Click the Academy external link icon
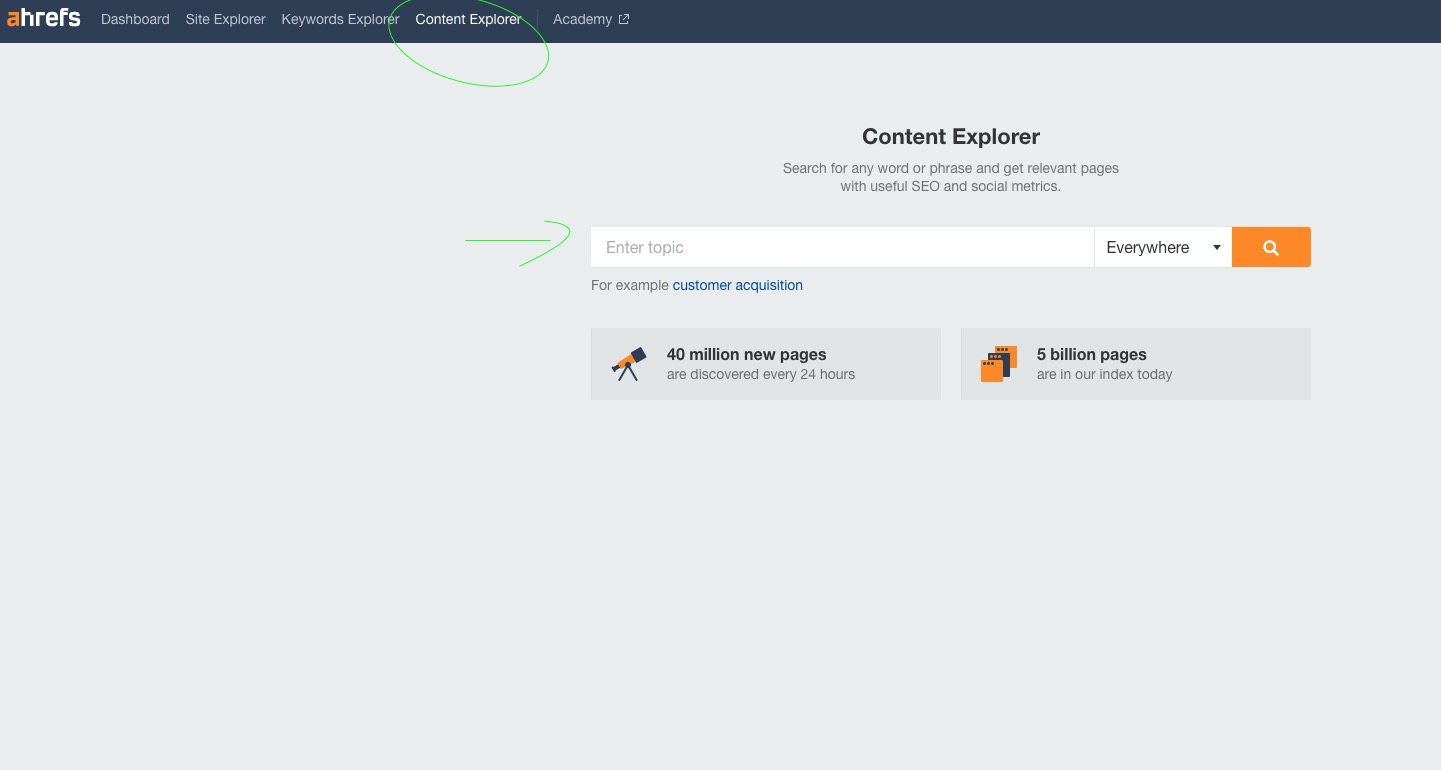 coord(624,19)
